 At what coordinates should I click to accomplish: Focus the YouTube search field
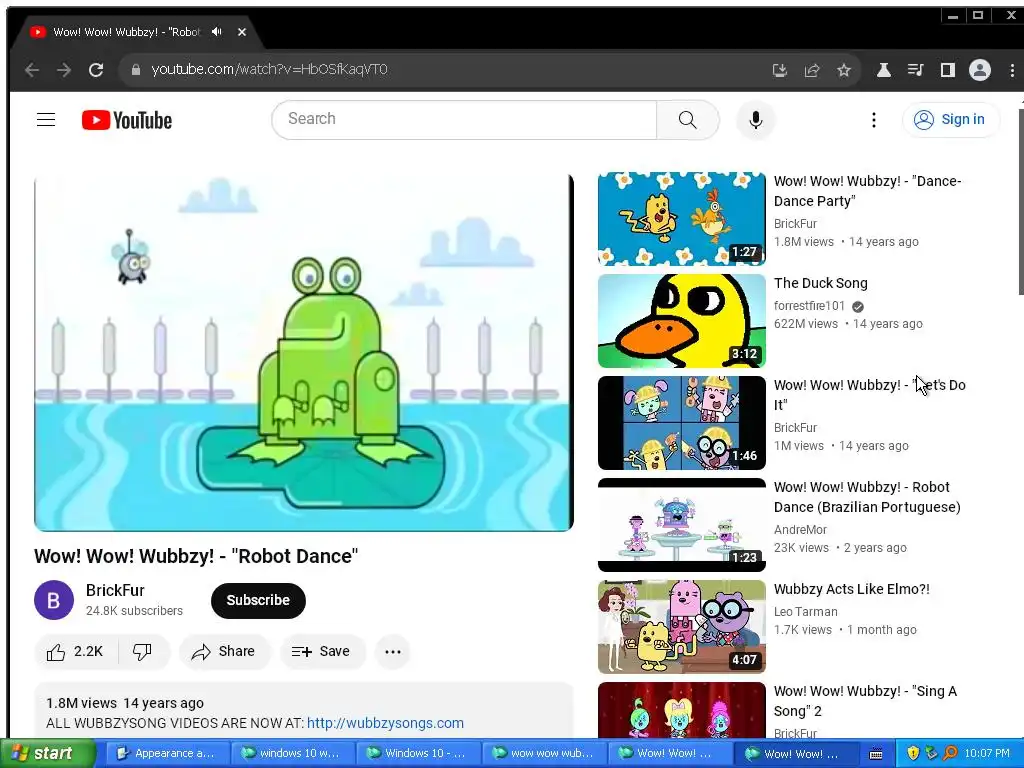[464, 120]
